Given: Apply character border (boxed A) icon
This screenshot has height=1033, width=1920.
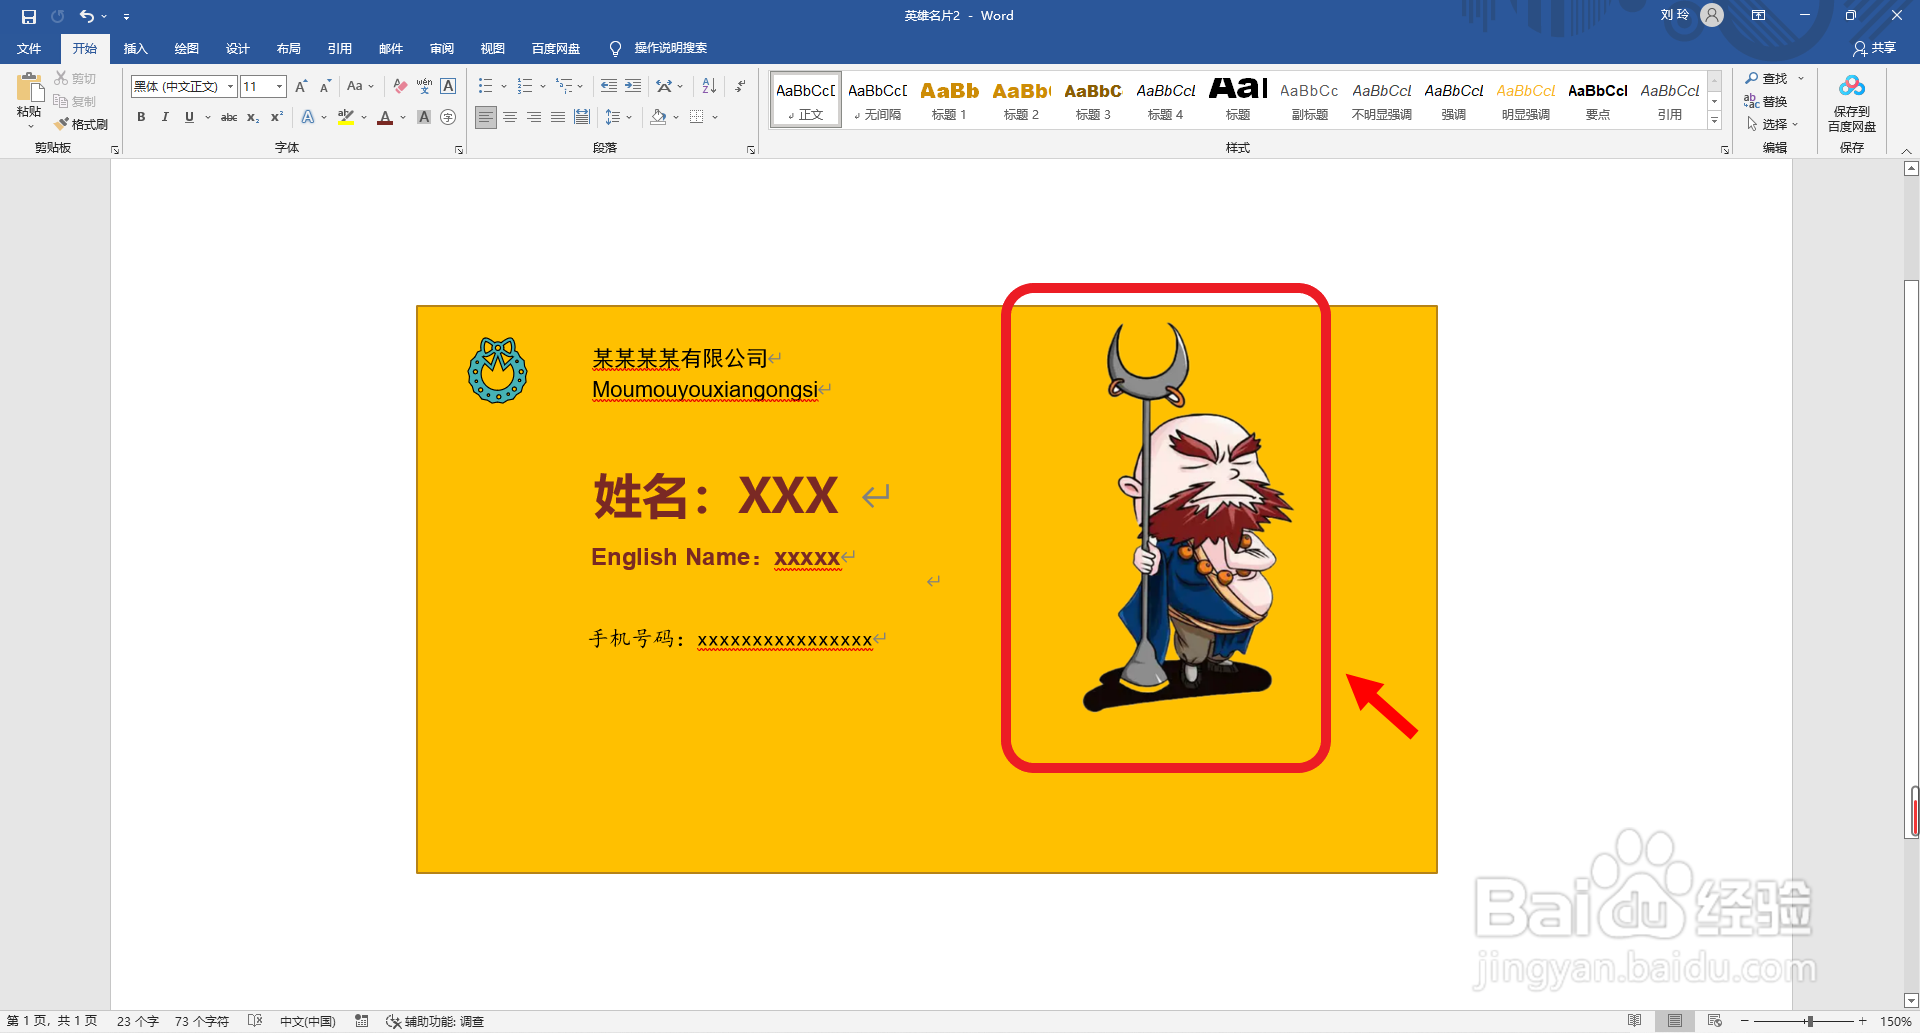Looking at the screenshot, I should [x=448, y=87].
